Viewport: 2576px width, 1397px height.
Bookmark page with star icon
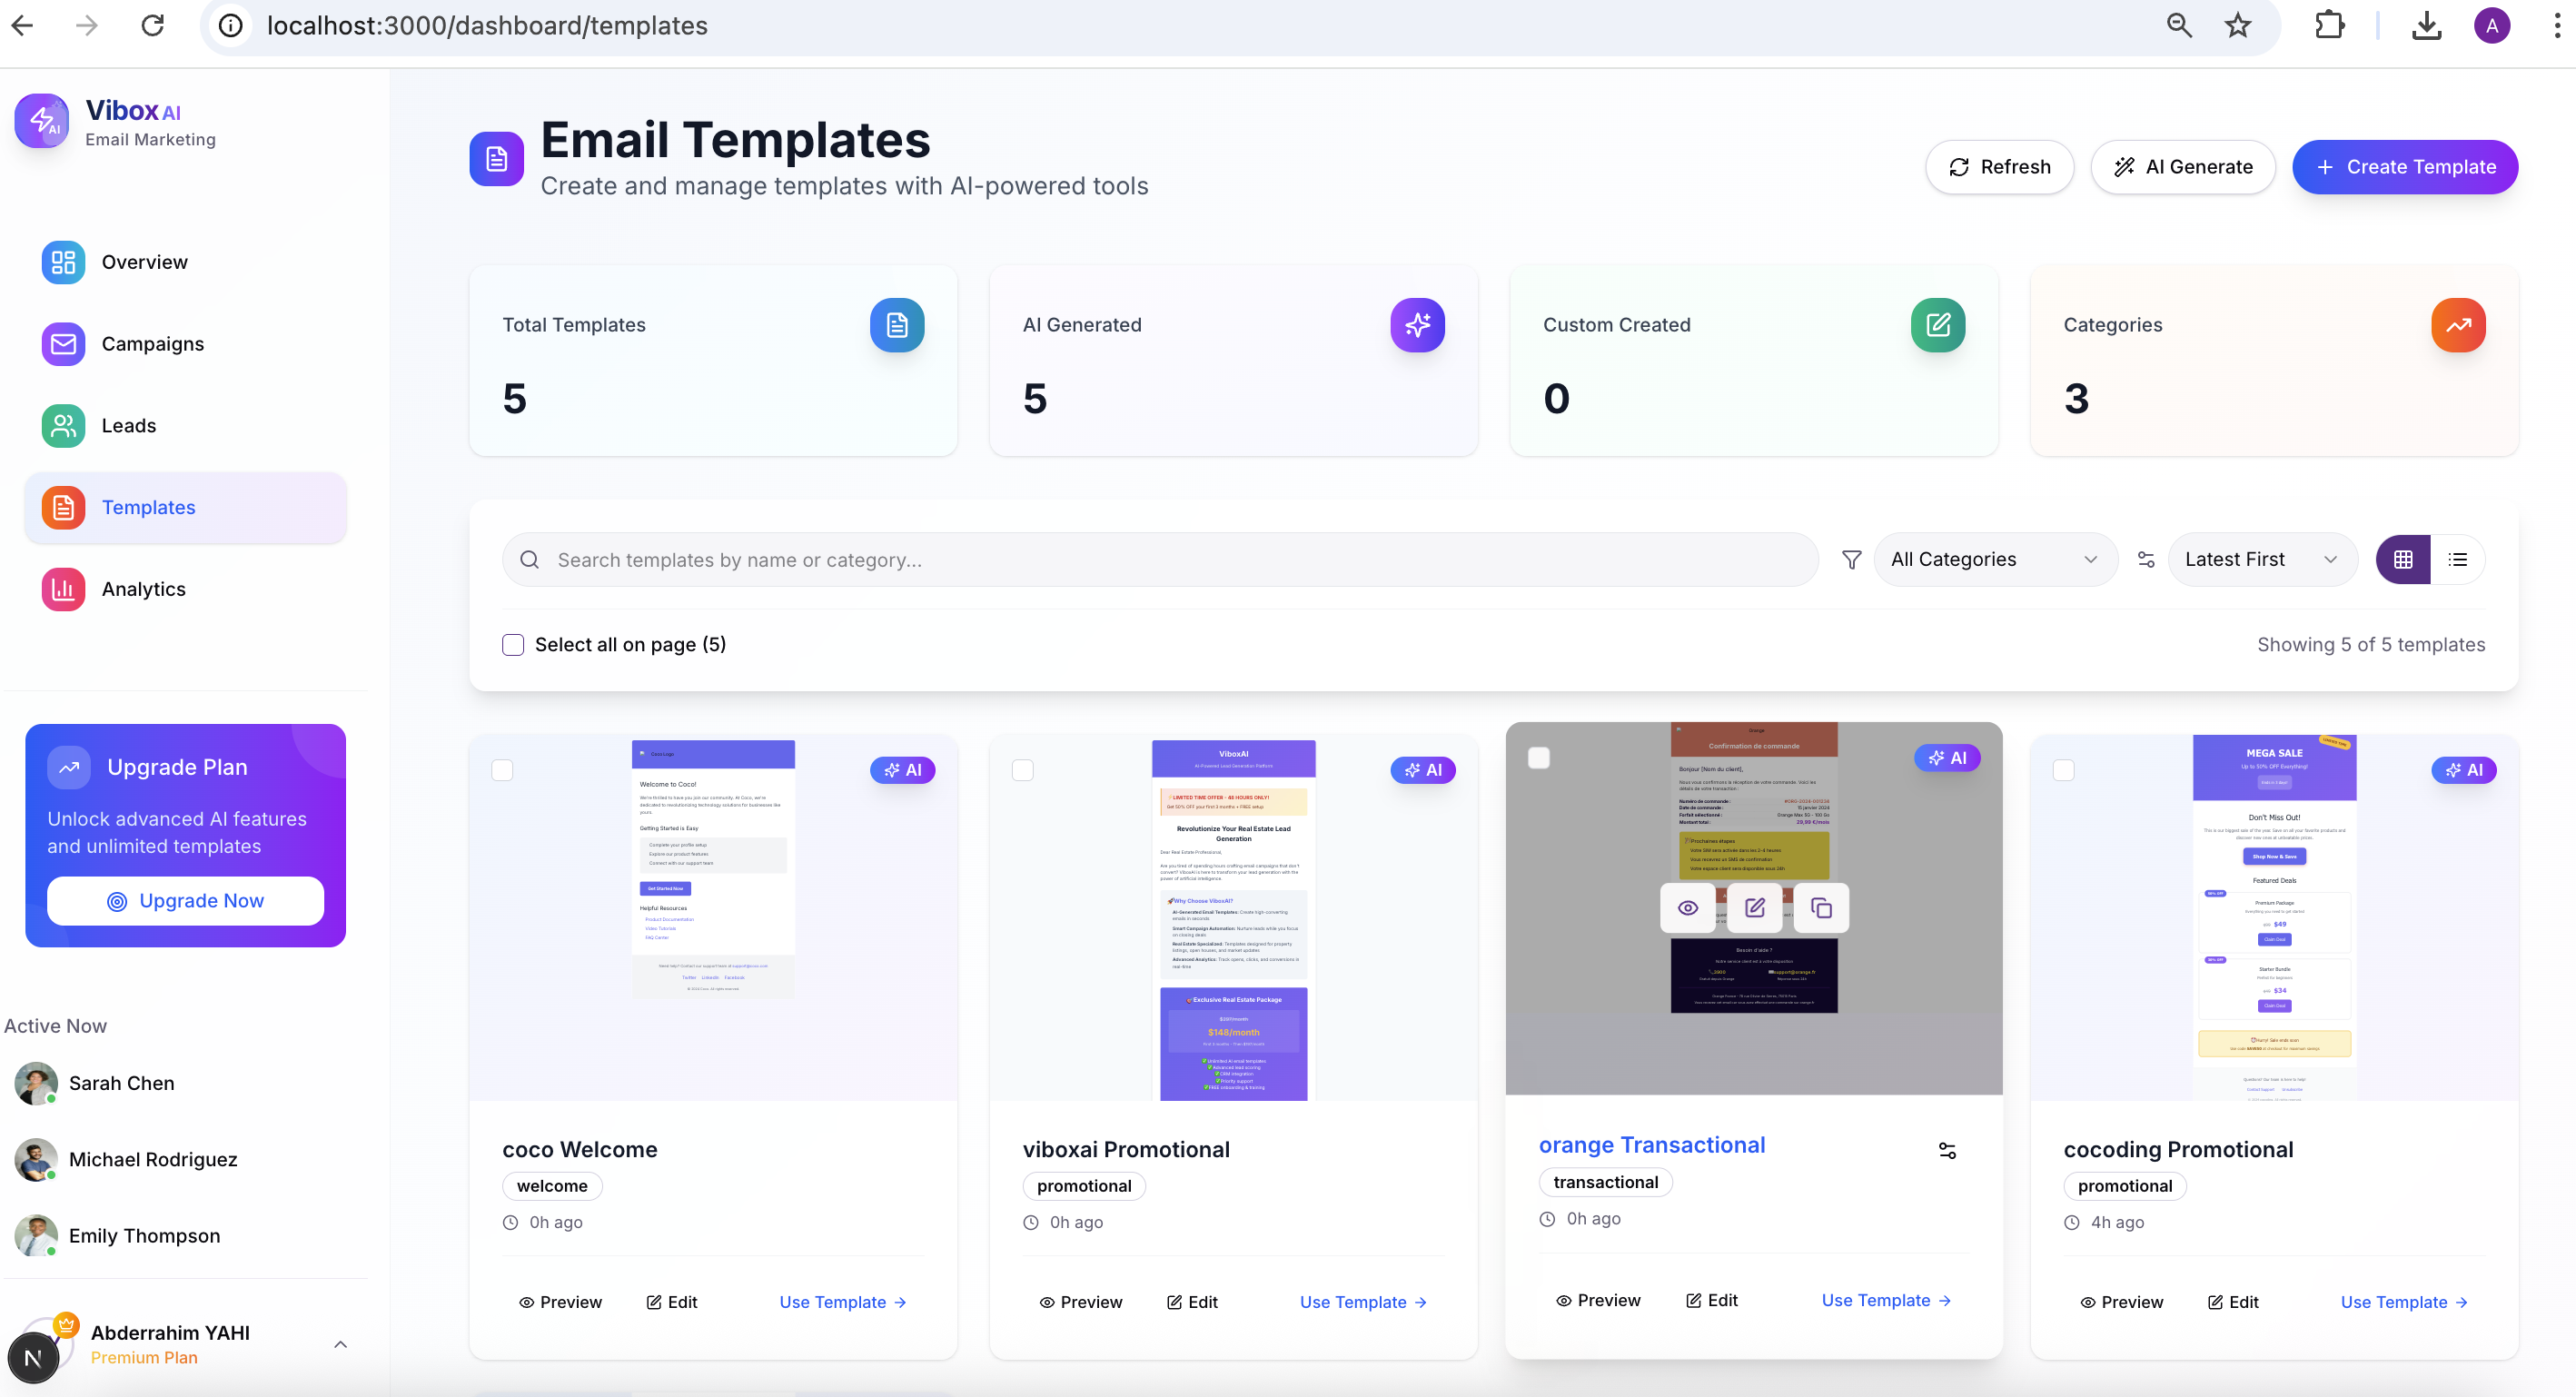pos(2238,26)
